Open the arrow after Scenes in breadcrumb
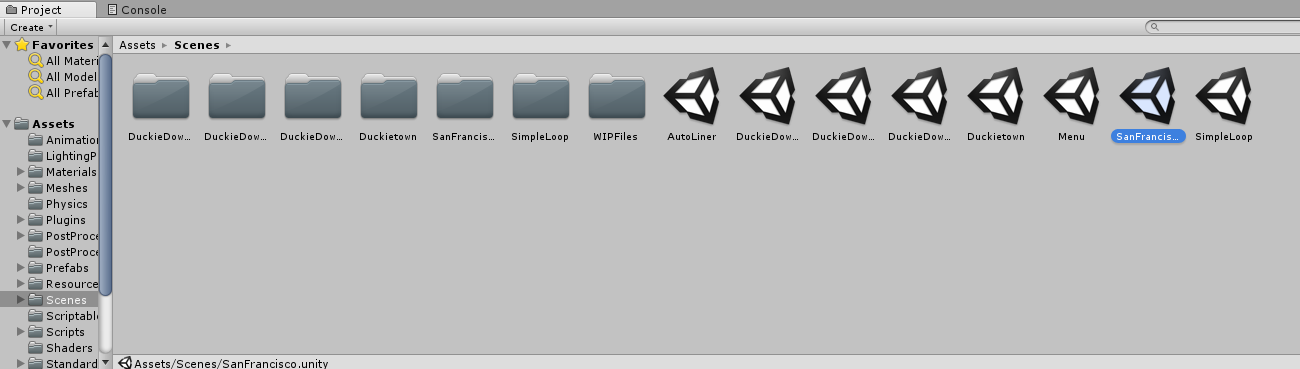Screen dimensions: 1300x369 click(229, 45)
